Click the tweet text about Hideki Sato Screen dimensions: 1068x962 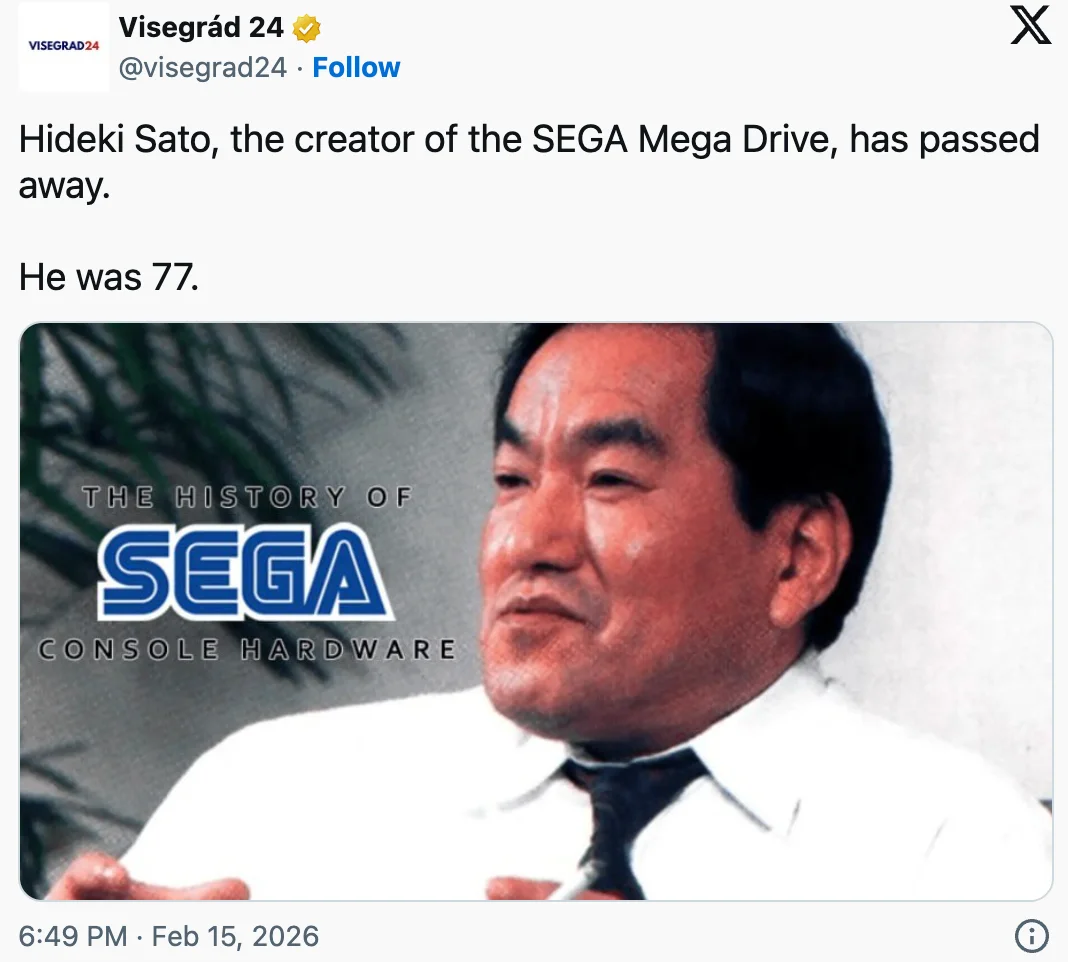[x=400, y=140]
